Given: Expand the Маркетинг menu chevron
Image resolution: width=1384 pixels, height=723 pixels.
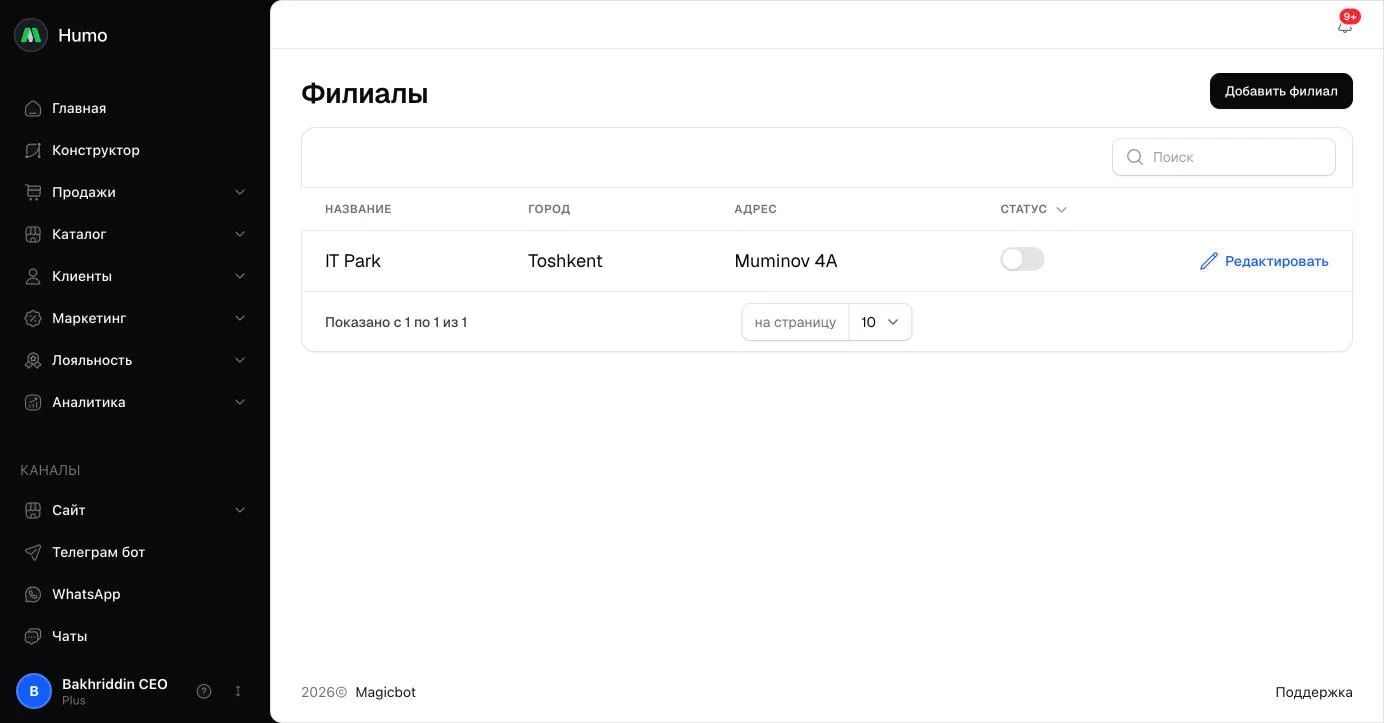Looking at the screenshot, I should pyautogui.click(x=240, y=318).
